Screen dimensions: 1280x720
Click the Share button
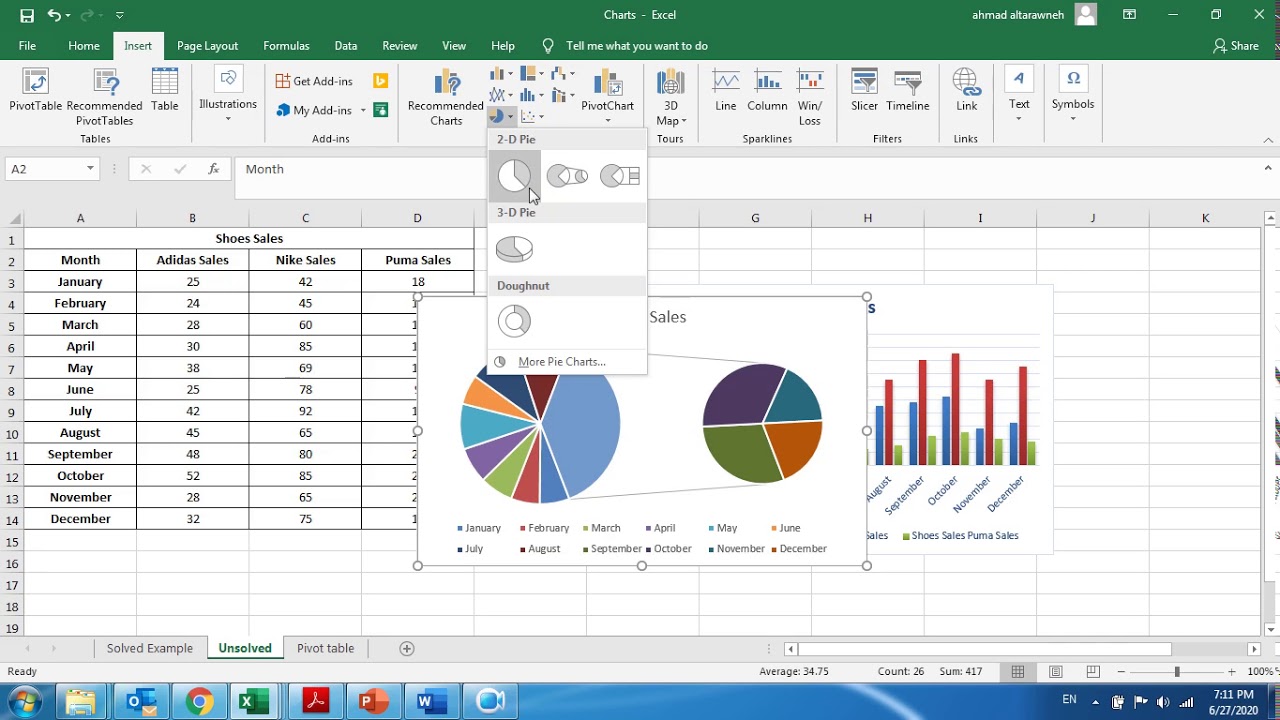coord(1236,46)
